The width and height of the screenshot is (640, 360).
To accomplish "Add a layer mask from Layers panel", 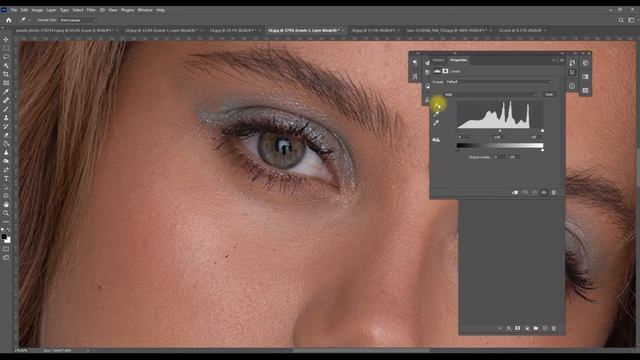I will point(518,328).
